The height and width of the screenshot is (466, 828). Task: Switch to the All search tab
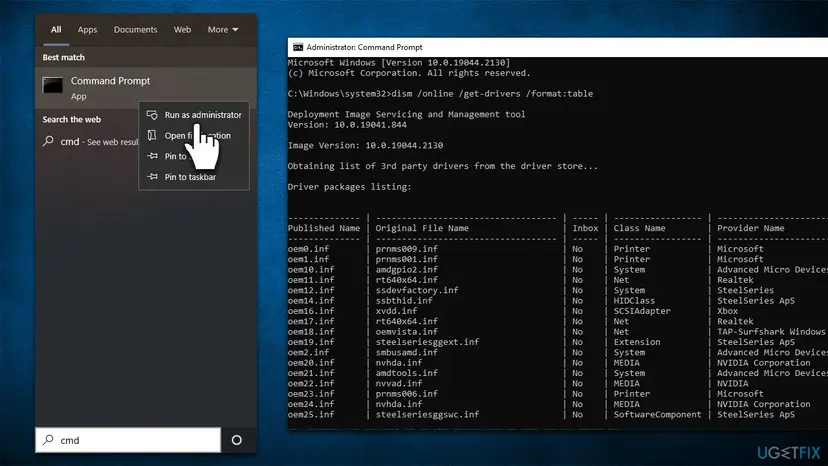[x=56, y=30]
